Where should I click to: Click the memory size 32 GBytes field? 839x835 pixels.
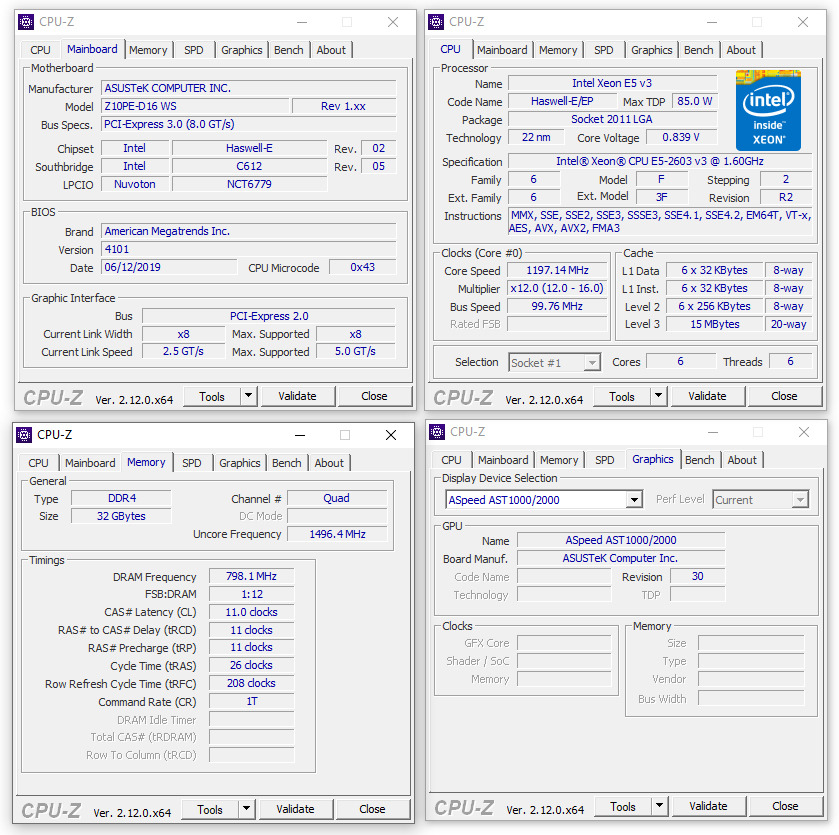point(121,516)
